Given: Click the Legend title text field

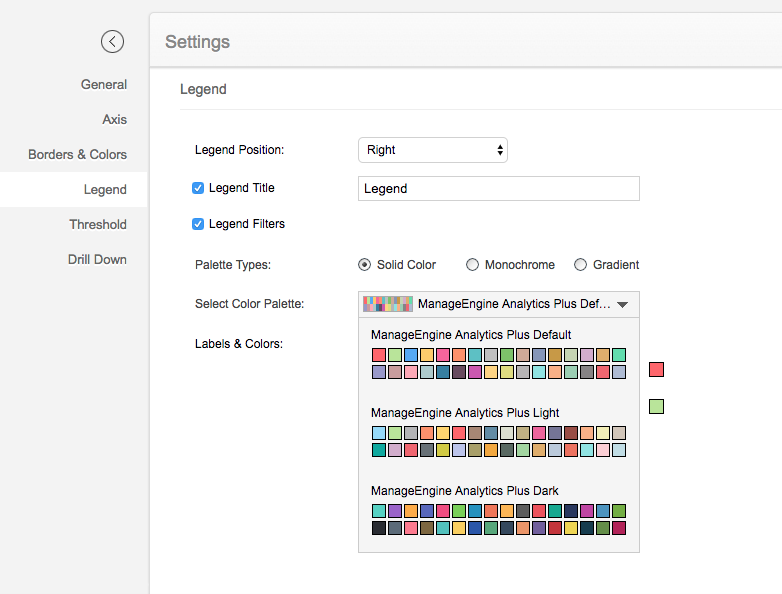Looking at the screenshot, I should coord(498,188).
